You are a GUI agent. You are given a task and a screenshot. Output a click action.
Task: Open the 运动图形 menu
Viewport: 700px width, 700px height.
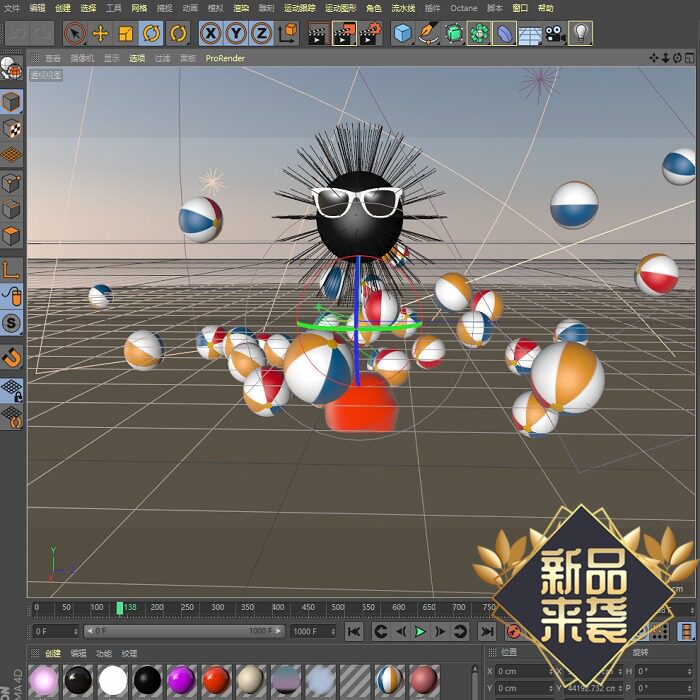click(x=341, y=8)
